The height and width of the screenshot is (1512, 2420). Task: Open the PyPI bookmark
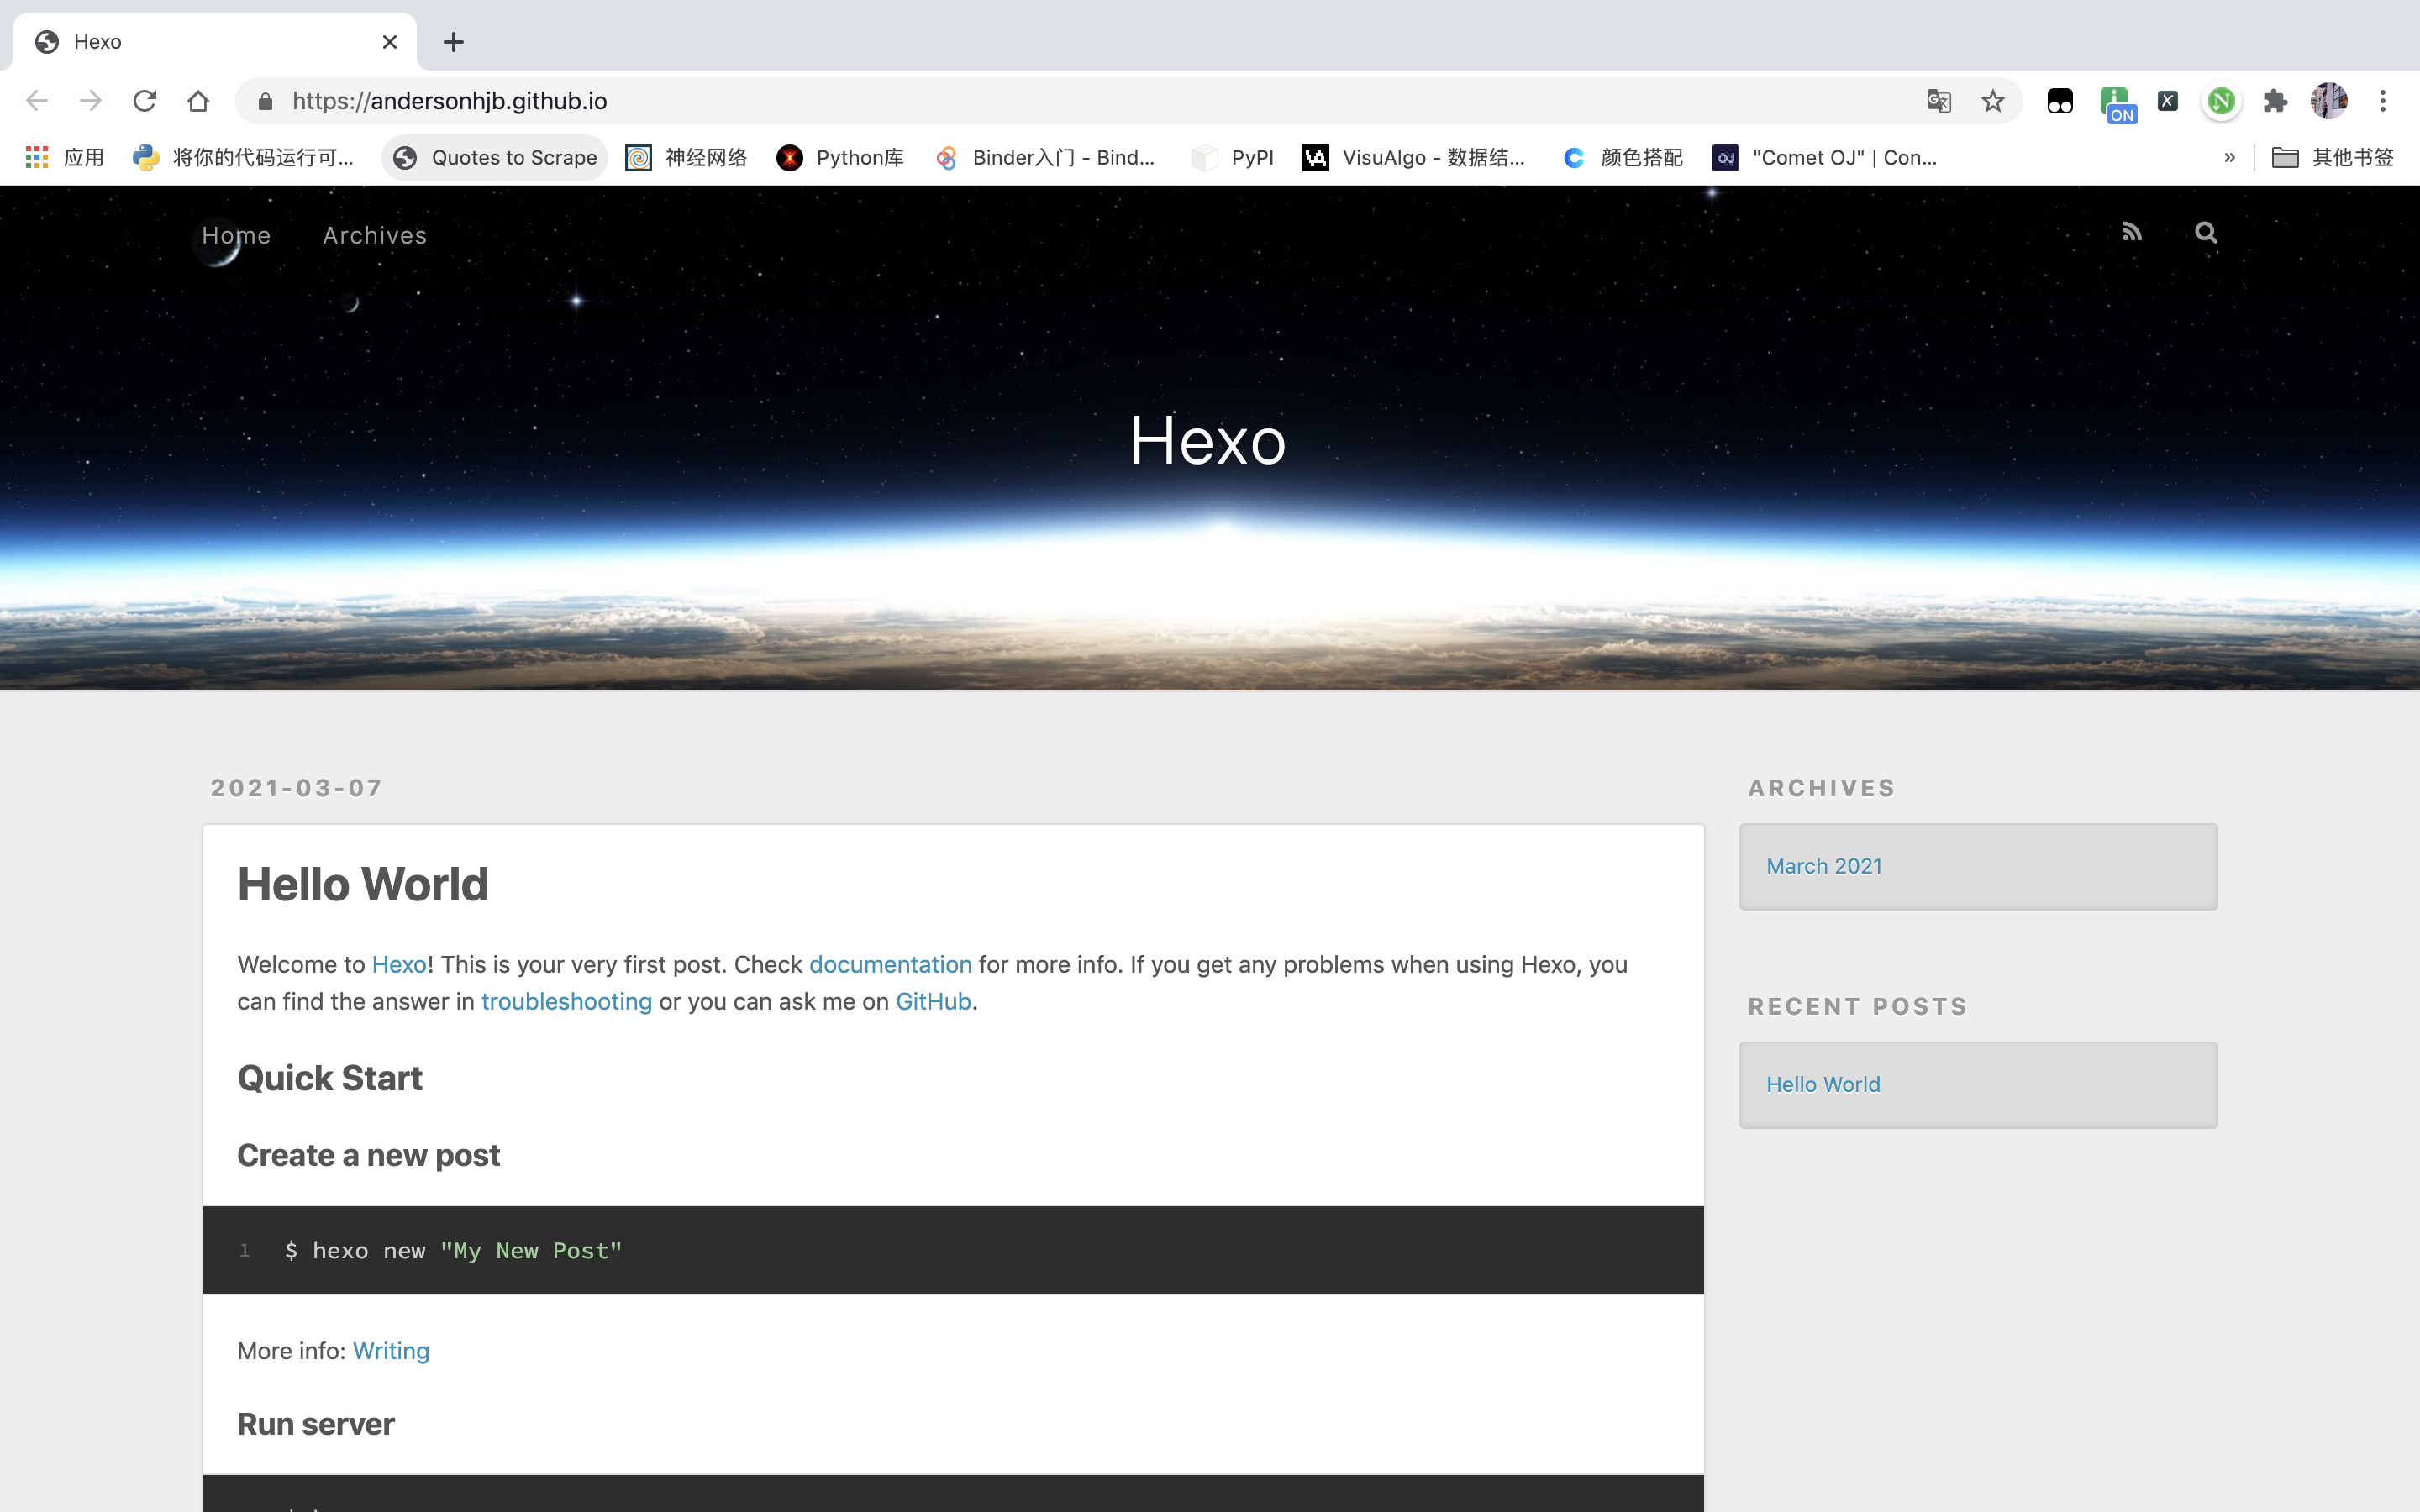click(x=1232, y=157)
